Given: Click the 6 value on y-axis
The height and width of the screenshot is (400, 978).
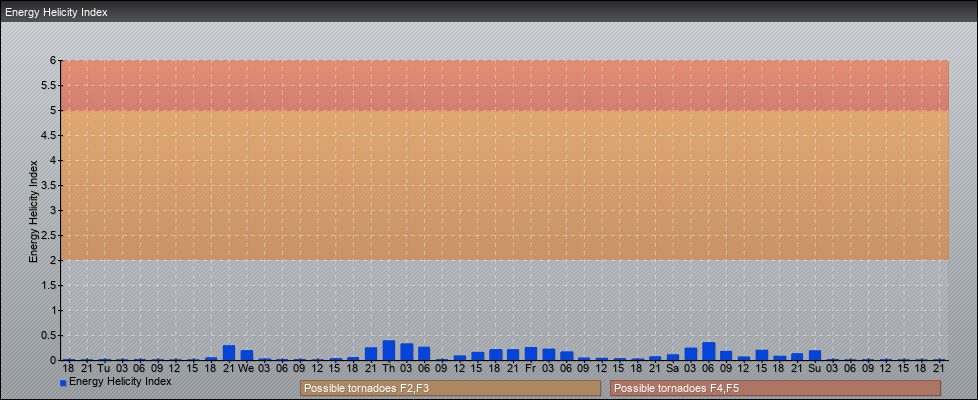Looking at the screenshot, I should (x=54, y=61).
